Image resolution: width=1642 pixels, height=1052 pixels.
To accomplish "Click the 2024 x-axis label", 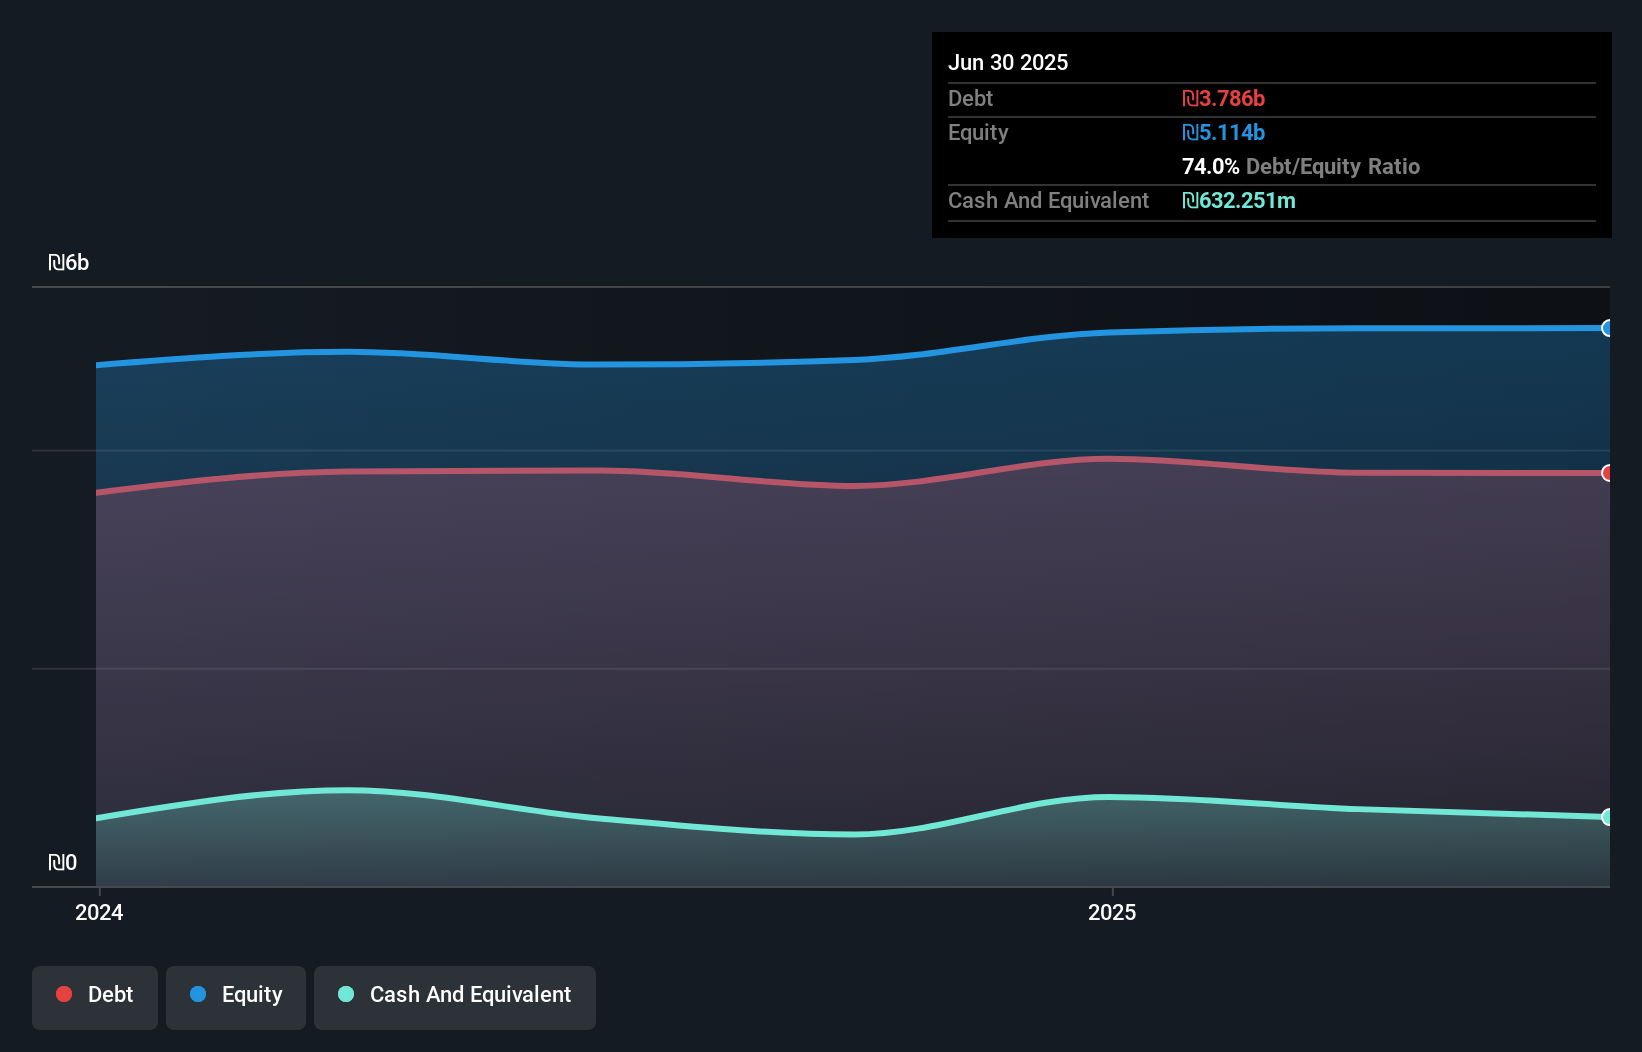I will (99, 912).
